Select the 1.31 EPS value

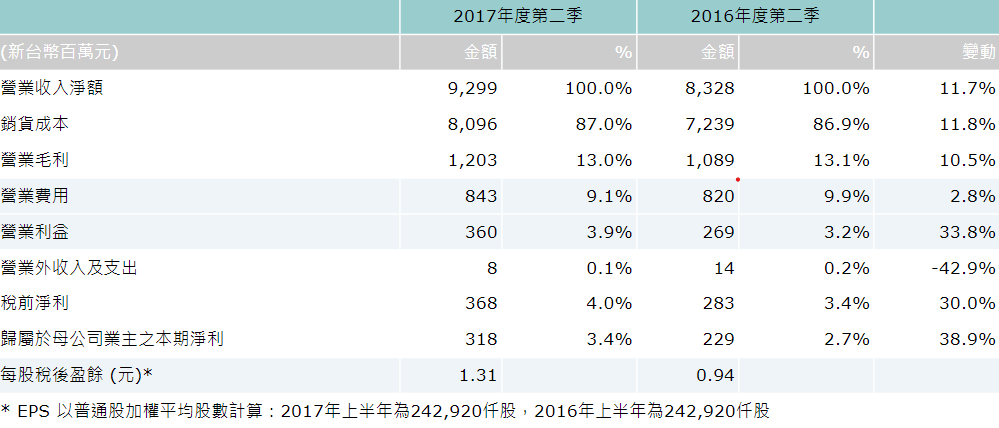(478, 375)
